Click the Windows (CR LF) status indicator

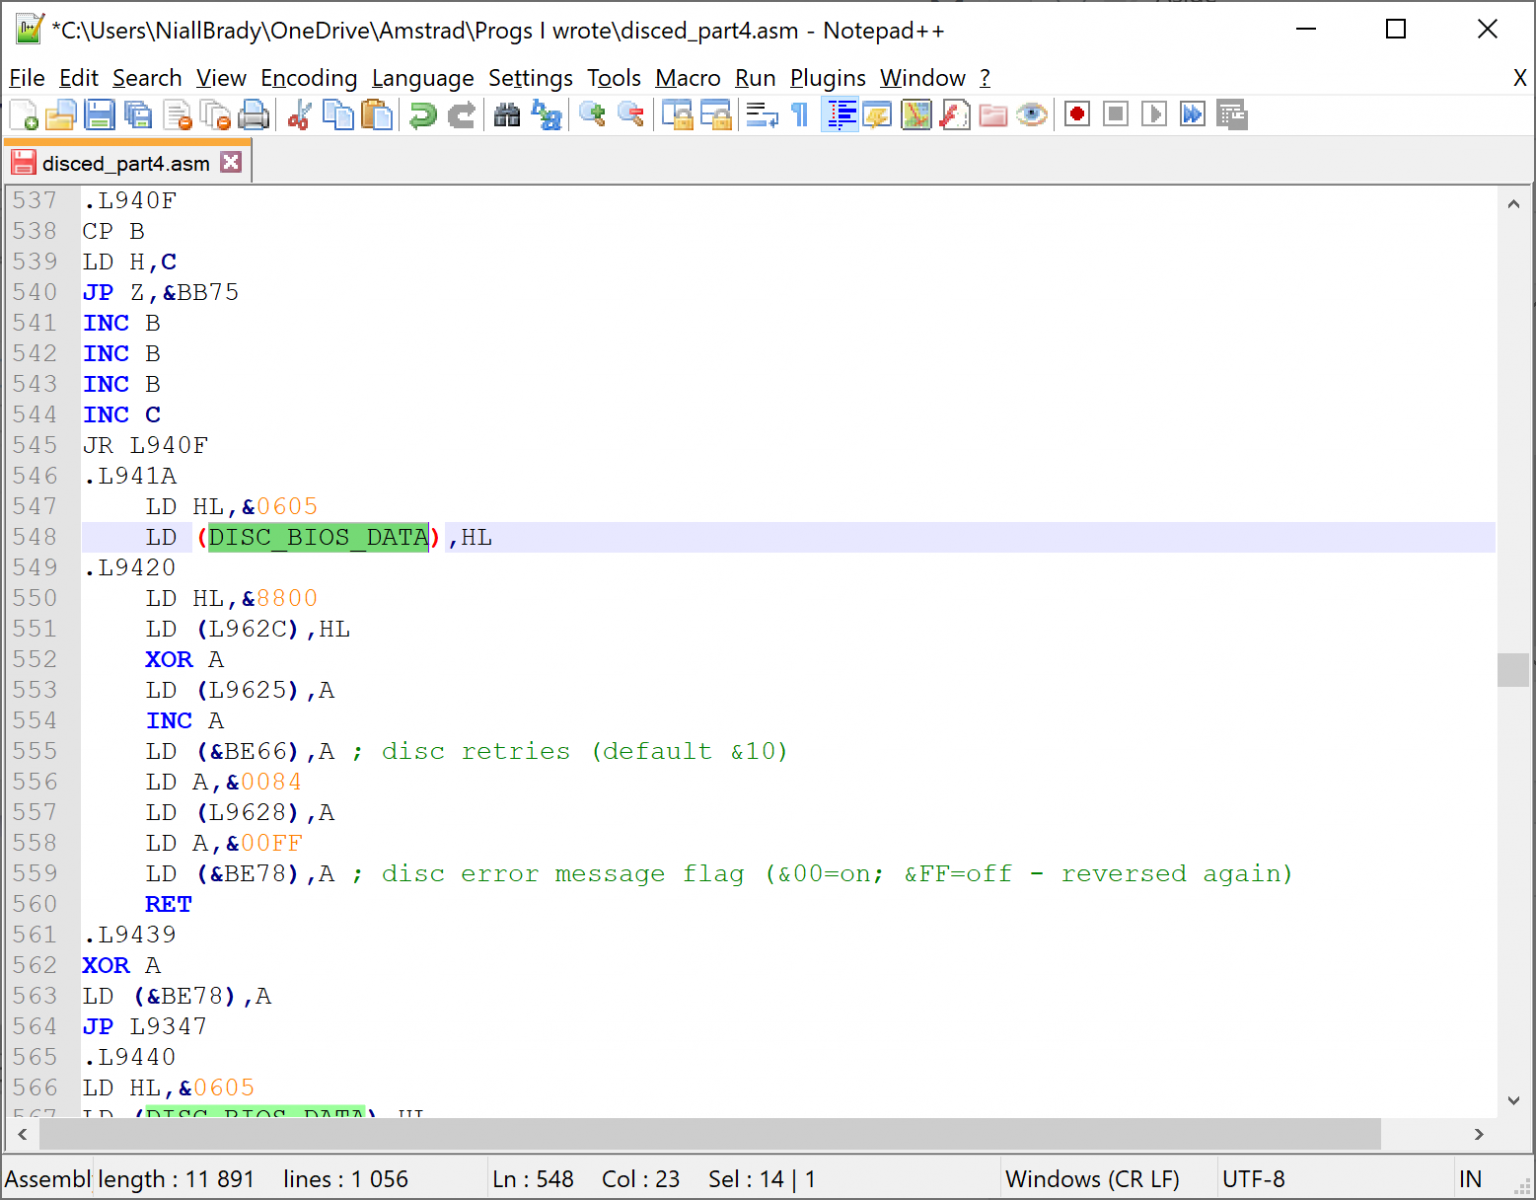pos(1095,1178)
